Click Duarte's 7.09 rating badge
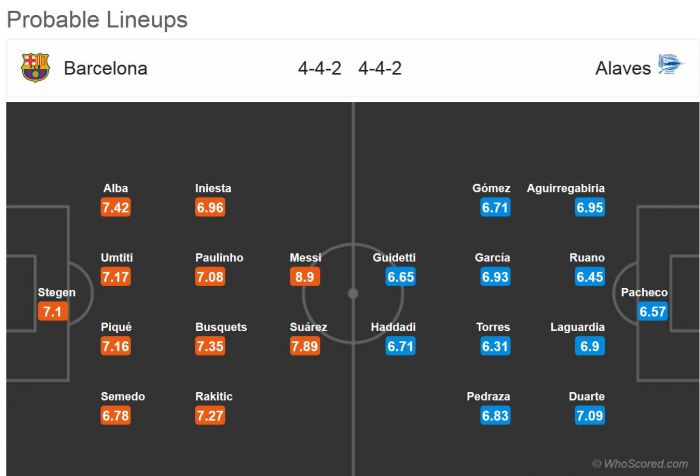 590,415
